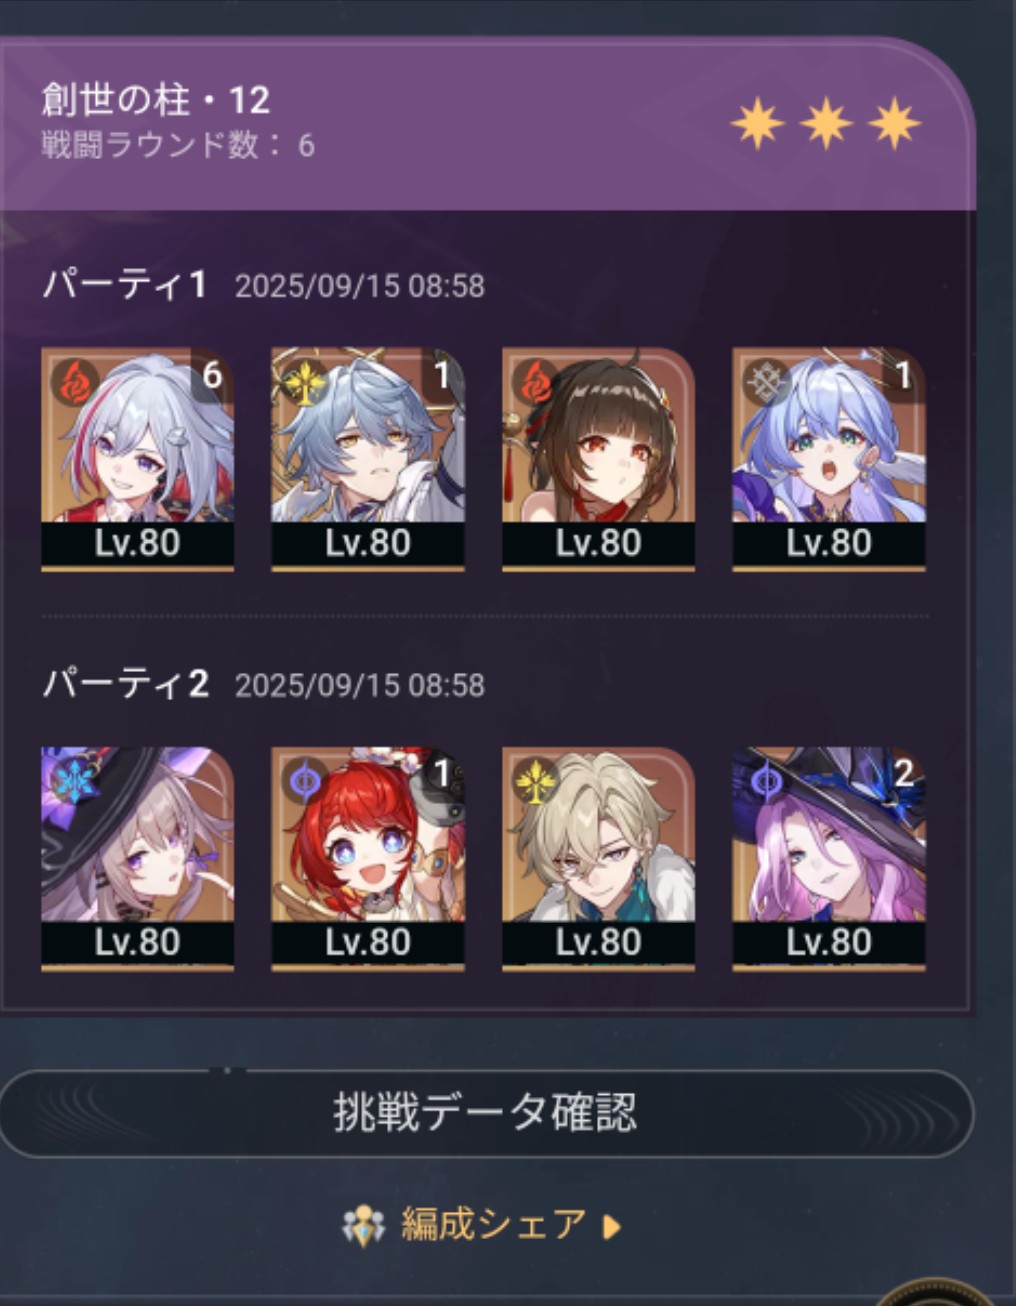Click the quantum element icon on pink-haired witch
1016x1306 pixels.
click(767, 781)
